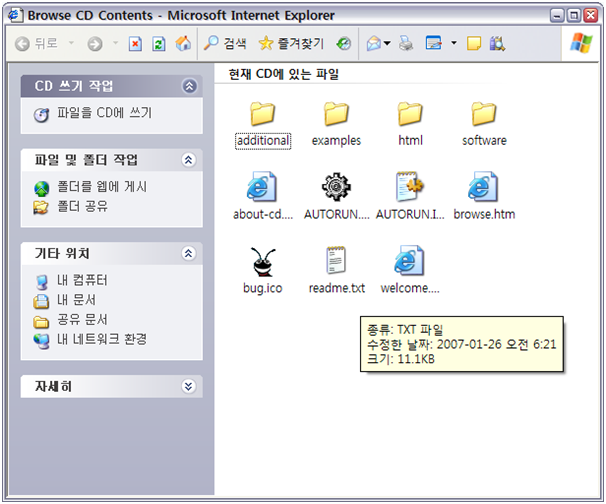Click the IE icon in title bar
This screenshot has height=504, width=606.
pyautogui.click(x=15, y=15)
